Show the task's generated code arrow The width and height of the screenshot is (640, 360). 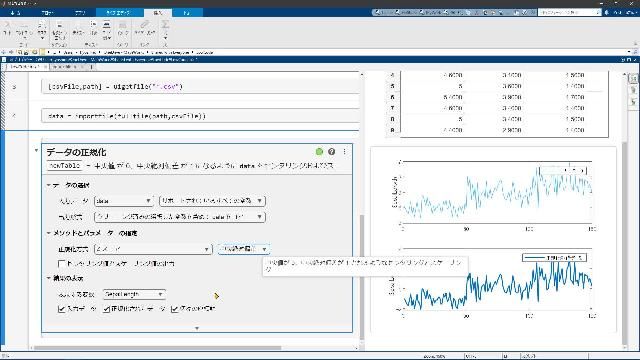197,328
